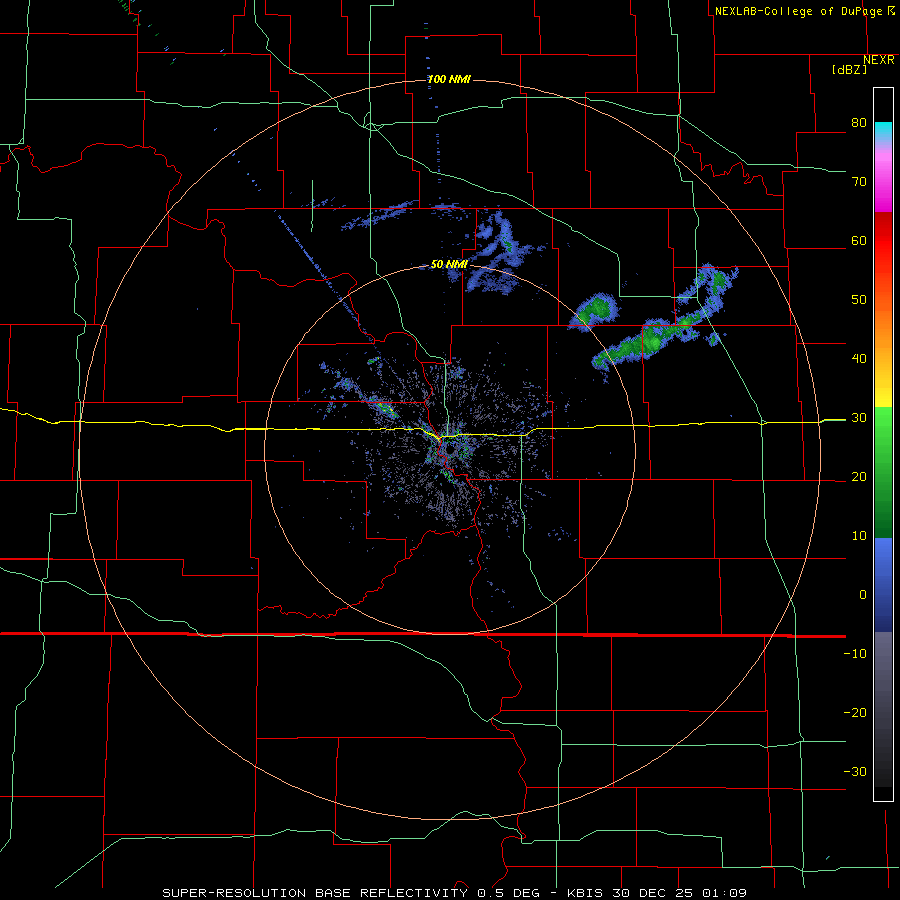
Task: Click the -10 dBZ scale value
Action: point(855,654)
